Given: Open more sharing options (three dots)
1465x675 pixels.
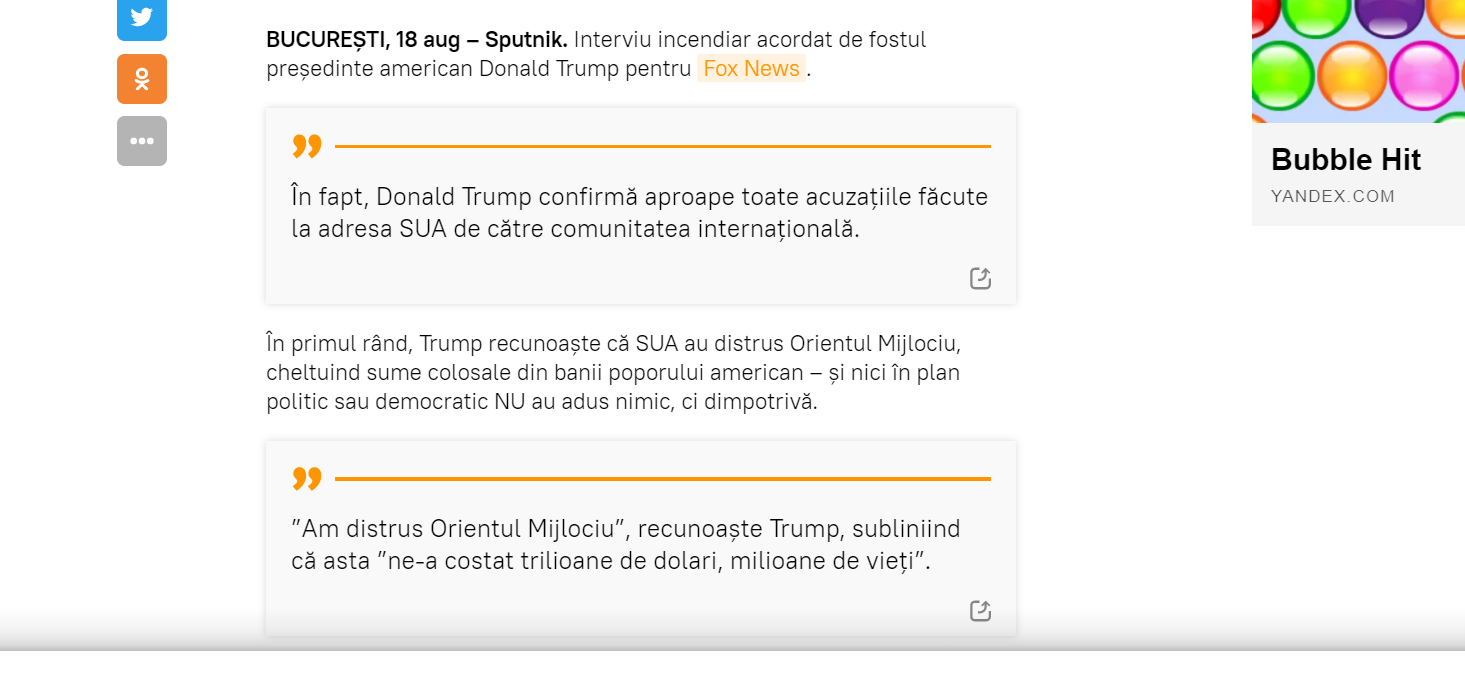Looking at the screenshot, I should tap(142, 141).
